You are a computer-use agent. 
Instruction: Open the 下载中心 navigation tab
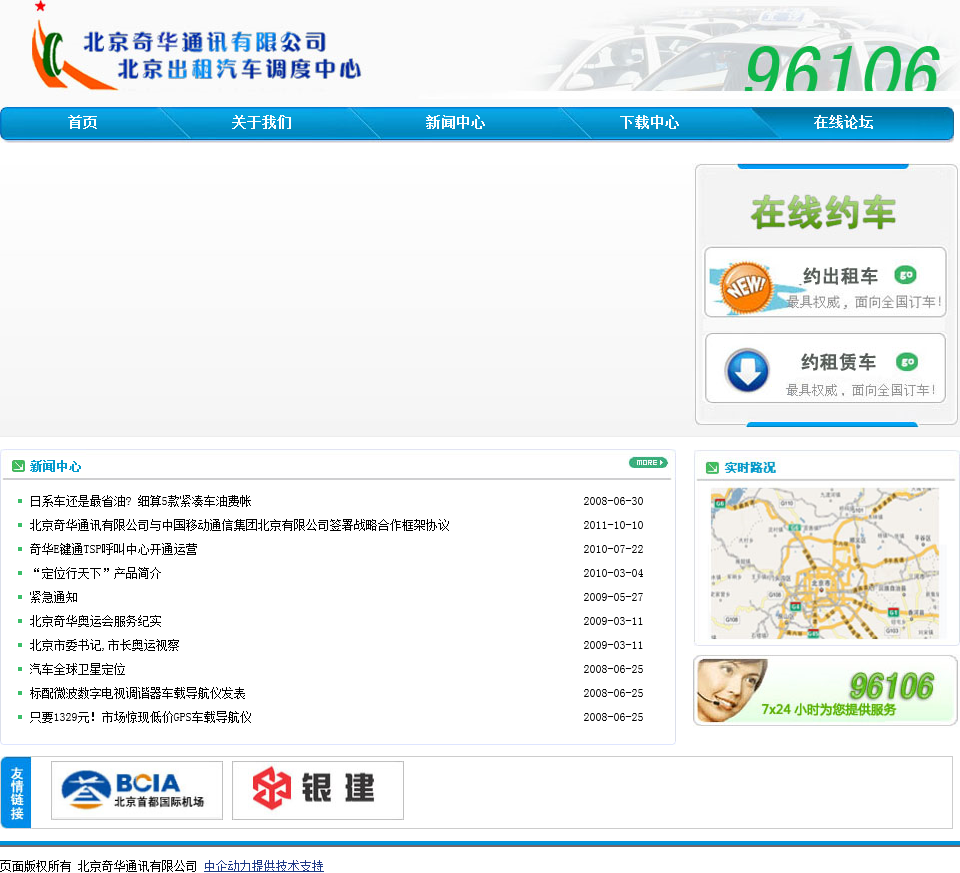tap(649, 123)
